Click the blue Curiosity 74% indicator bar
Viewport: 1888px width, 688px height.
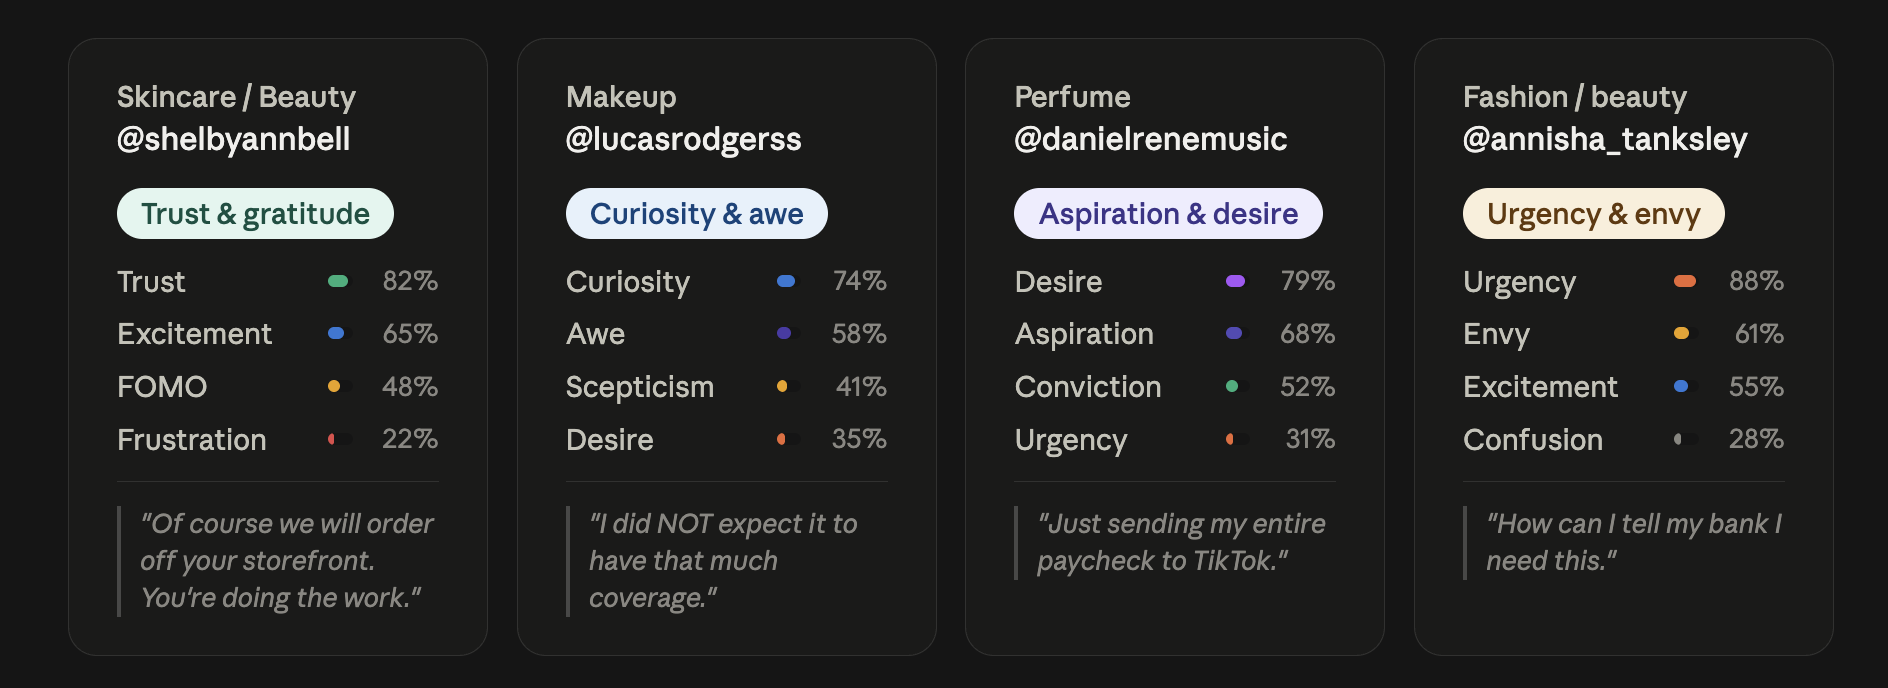click(786, 281)
